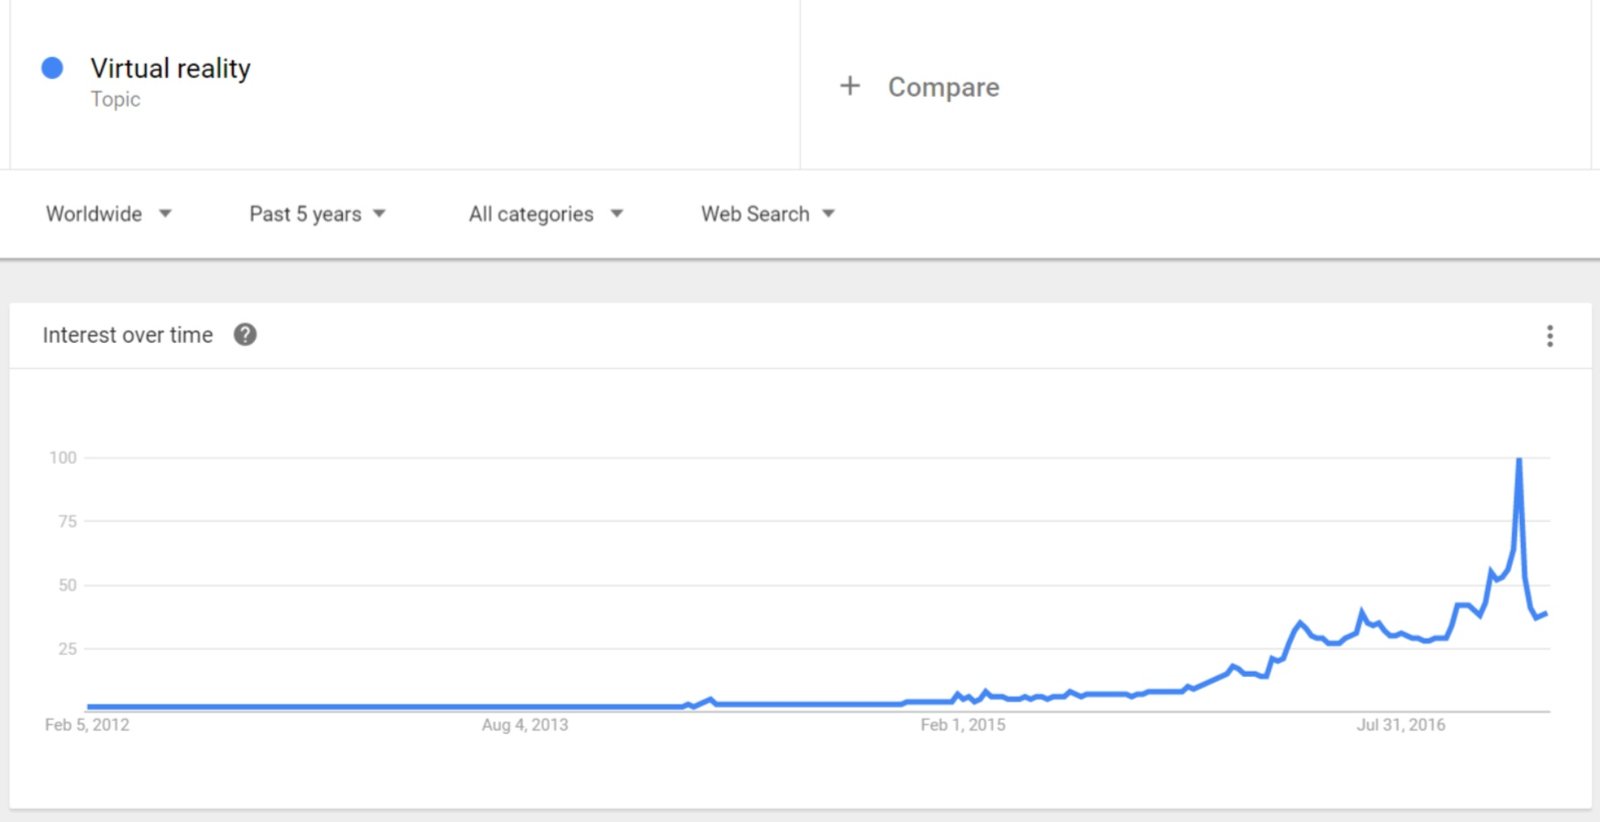Click the arrow next to Worldwide
The height and width of the screenshot is (822, 1600).
pyautogui.click(x=165, y=213)
